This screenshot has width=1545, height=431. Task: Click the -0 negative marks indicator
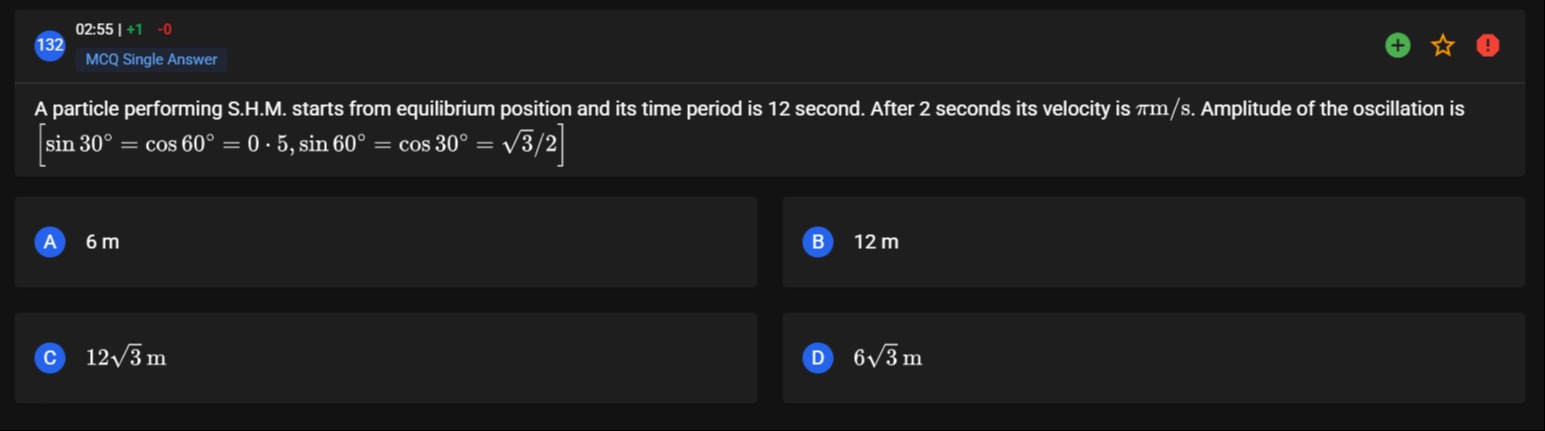165,30
